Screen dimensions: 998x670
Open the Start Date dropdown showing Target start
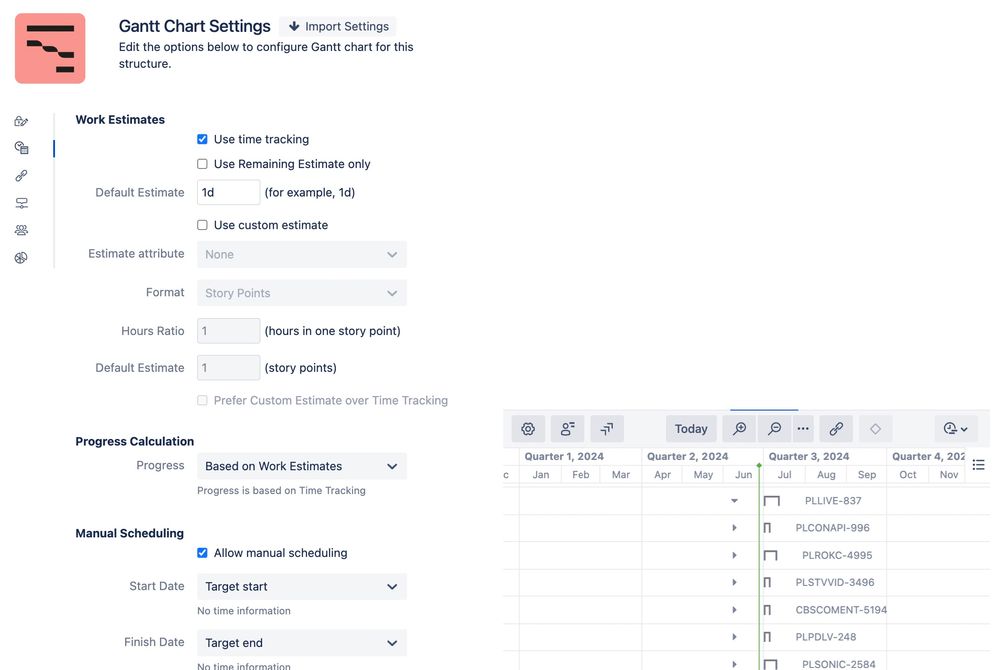tap(301, 586)
